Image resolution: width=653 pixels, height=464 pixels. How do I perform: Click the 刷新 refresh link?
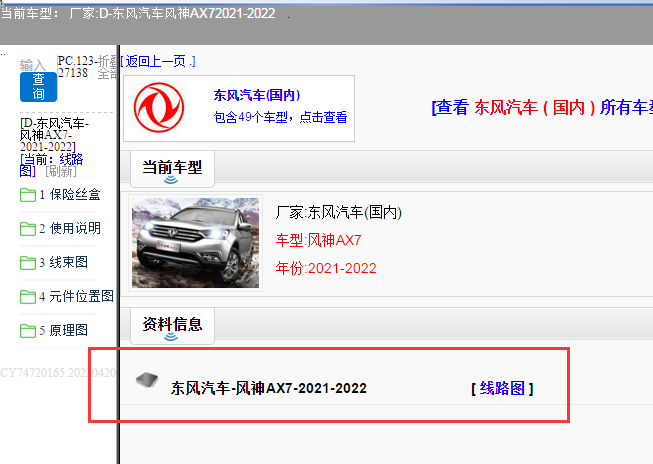click(x=61, y=171)
